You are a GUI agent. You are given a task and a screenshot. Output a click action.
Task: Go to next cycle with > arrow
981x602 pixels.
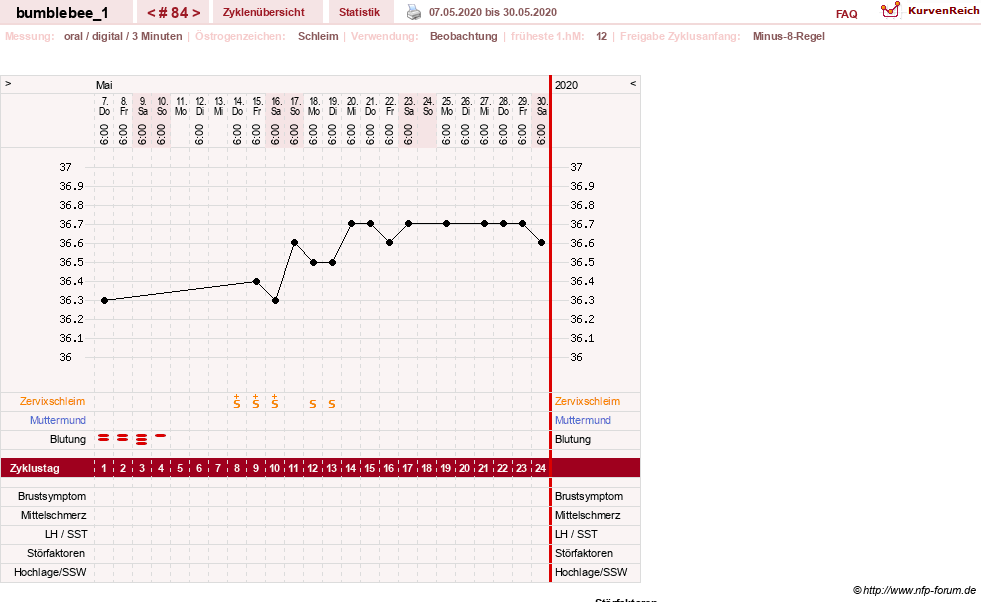pyautogui.click(x=196, y=13)
